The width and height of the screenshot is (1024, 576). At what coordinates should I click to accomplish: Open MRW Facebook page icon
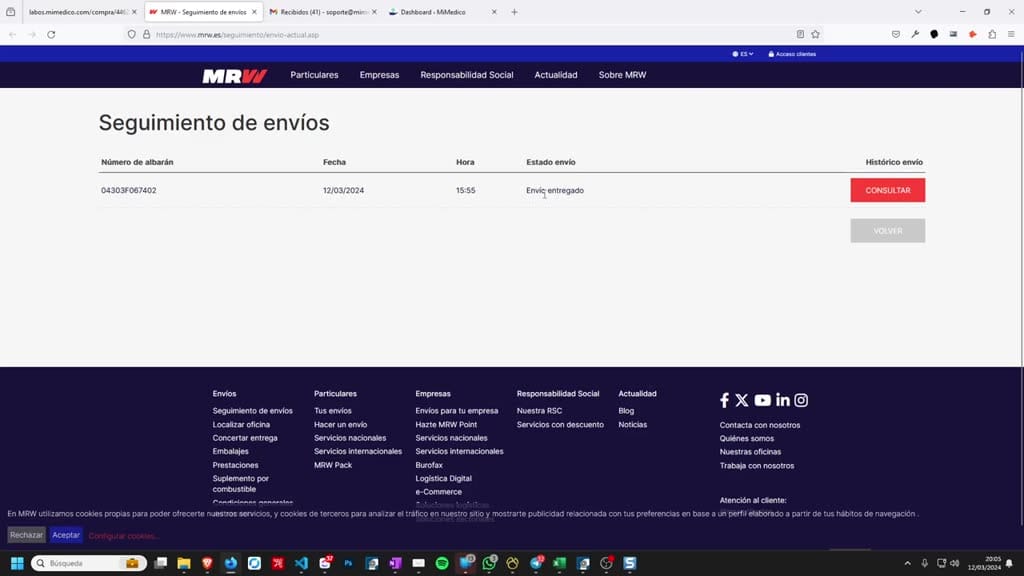tap(724, 400)
